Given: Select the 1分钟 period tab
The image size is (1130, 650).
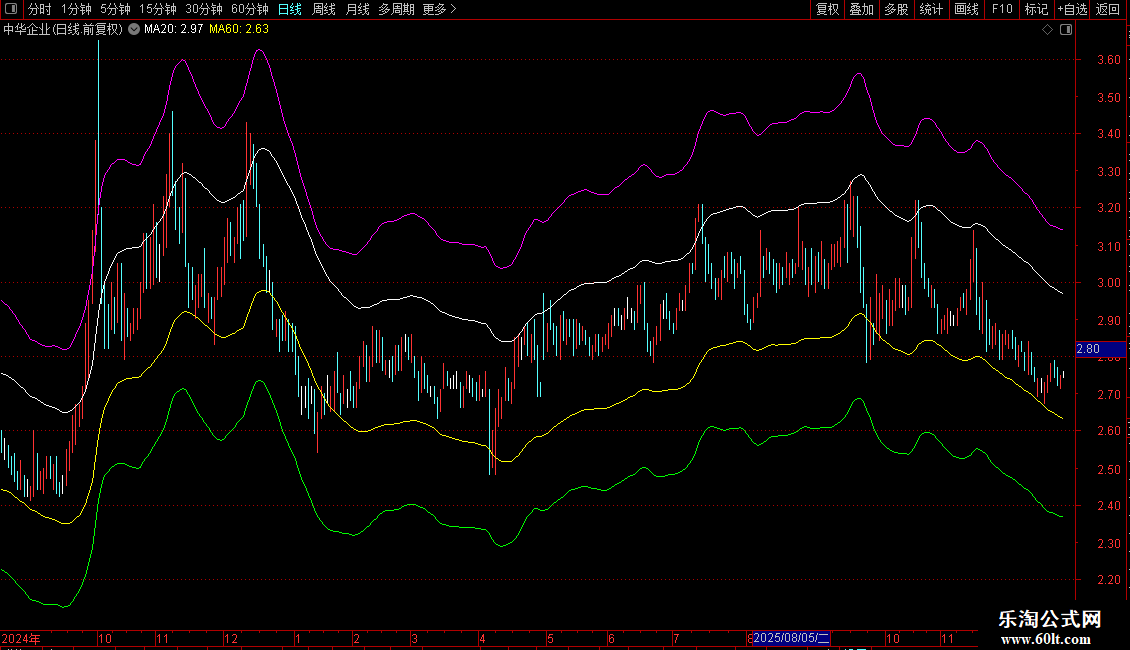Looking at the screenshot, I should (76, 9).
